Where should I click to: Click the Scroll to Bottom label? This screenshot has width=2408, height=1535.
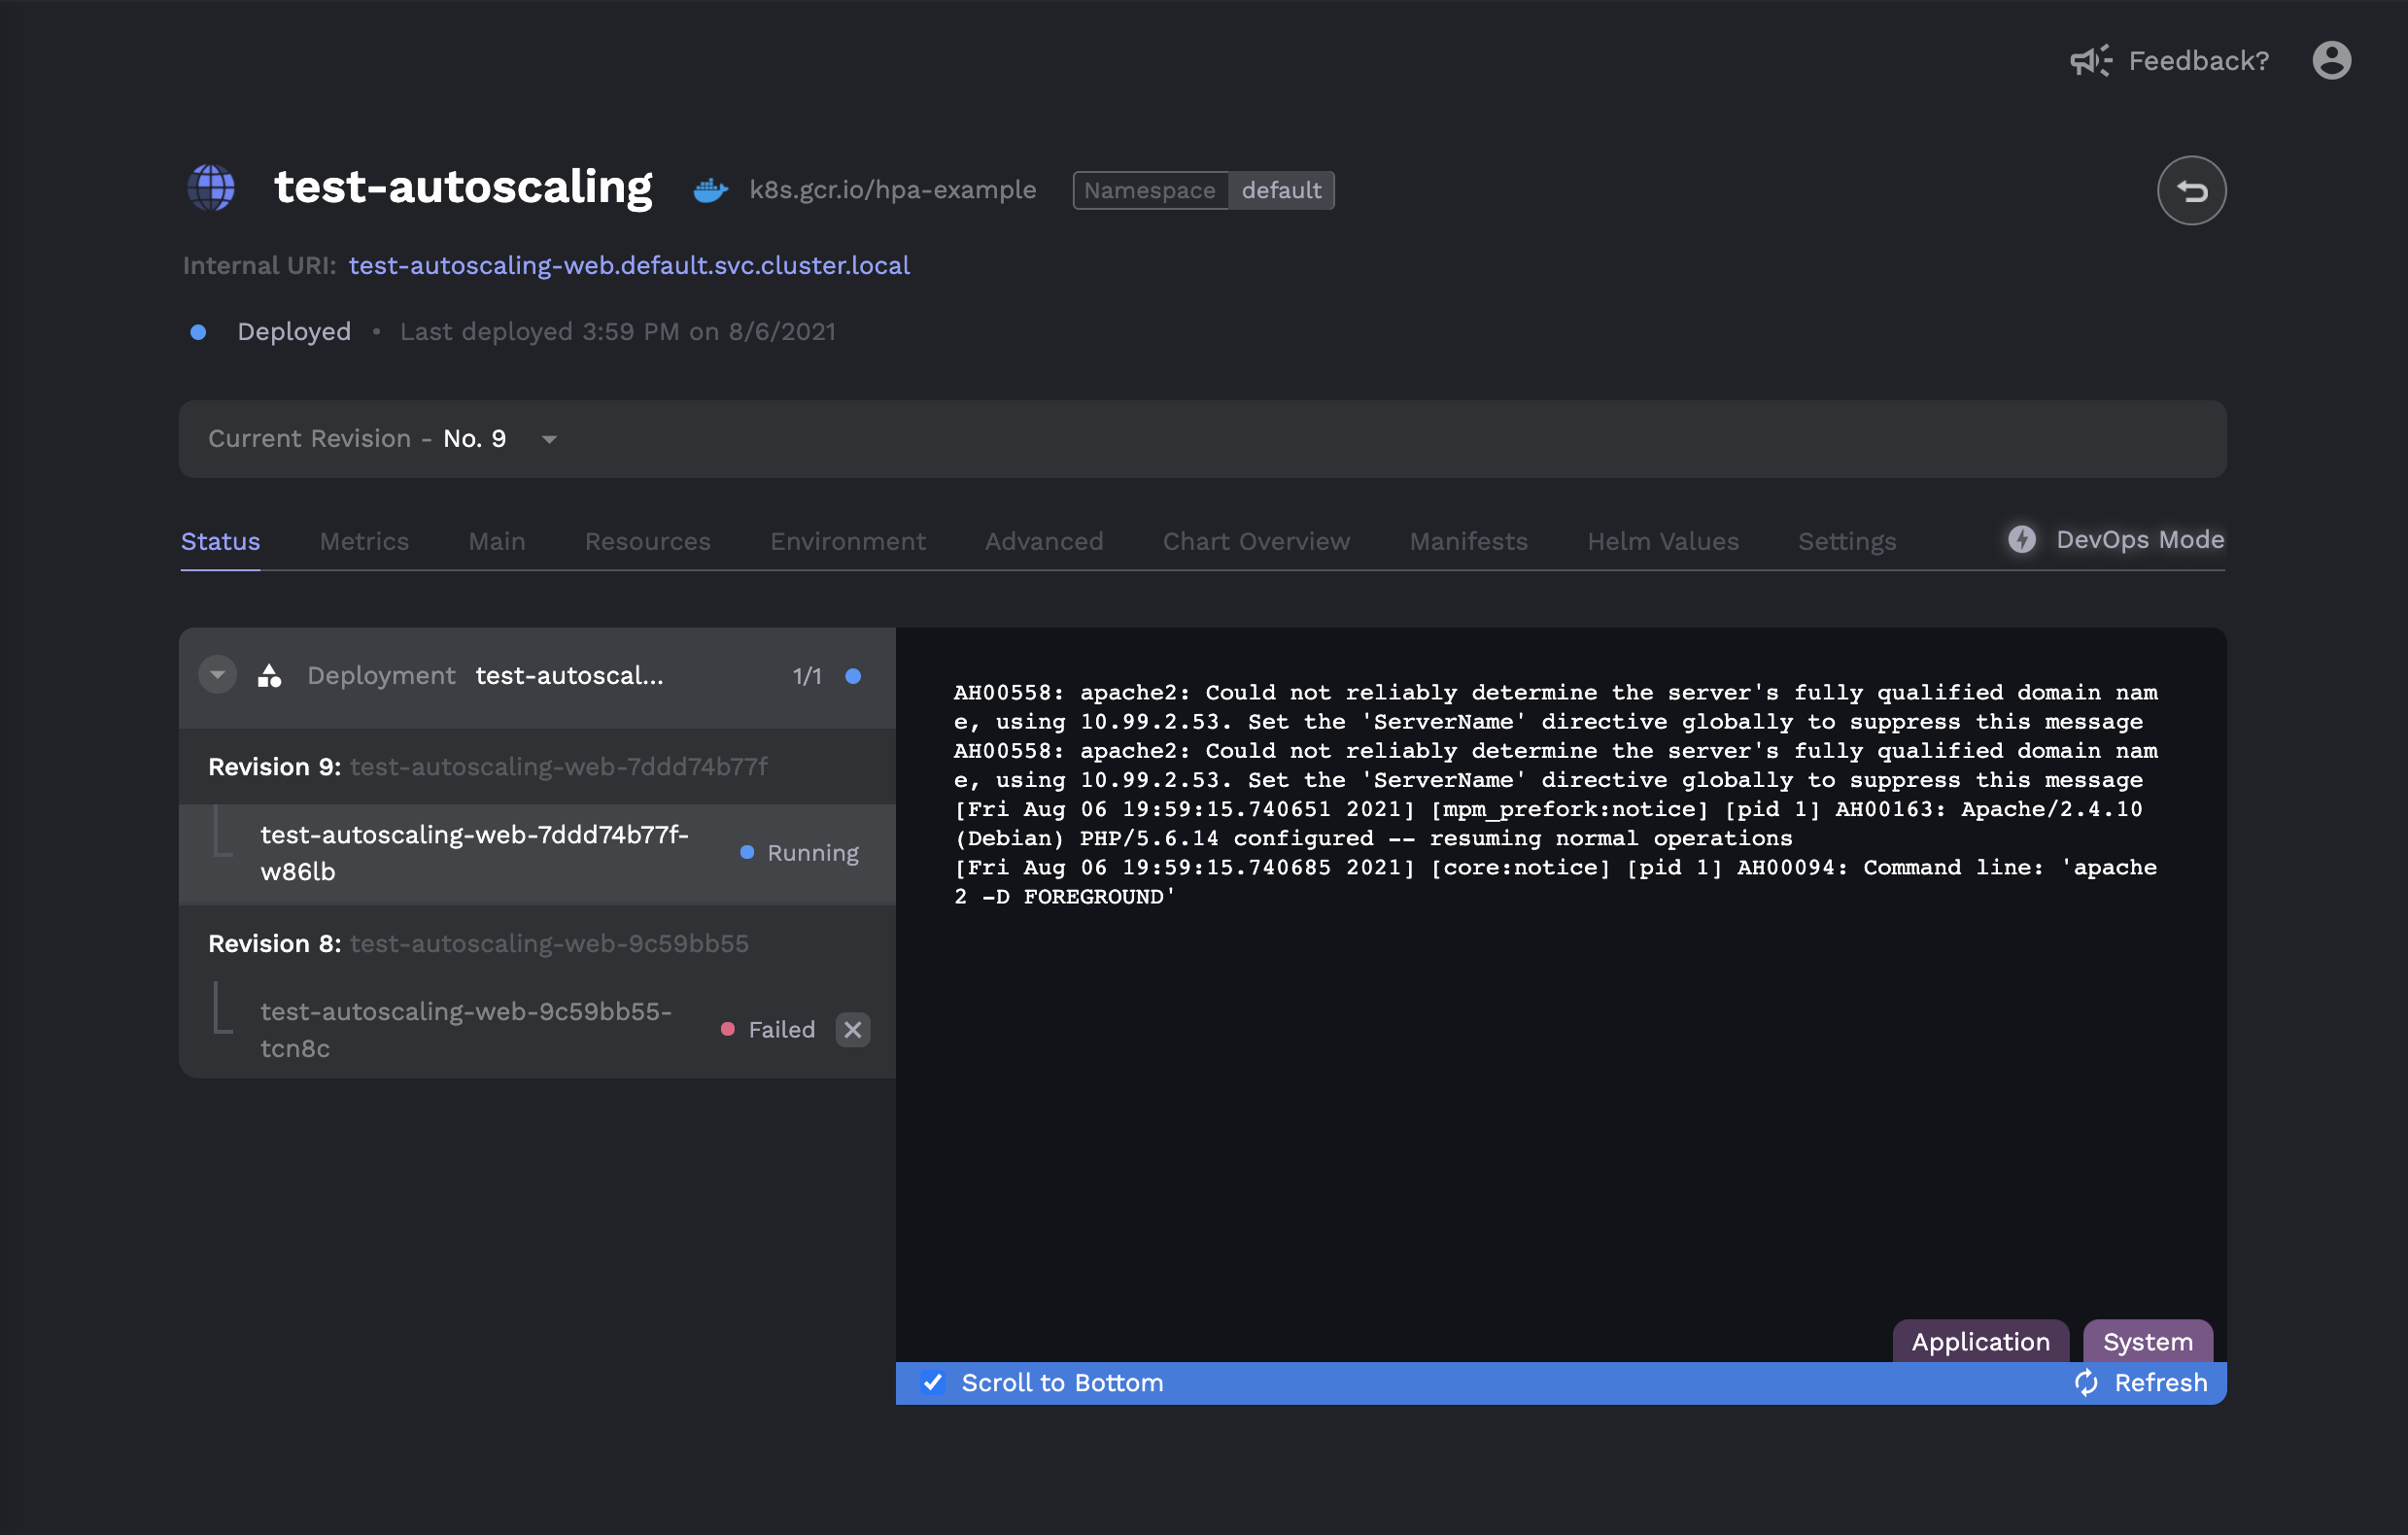tap(1062, 1382)
